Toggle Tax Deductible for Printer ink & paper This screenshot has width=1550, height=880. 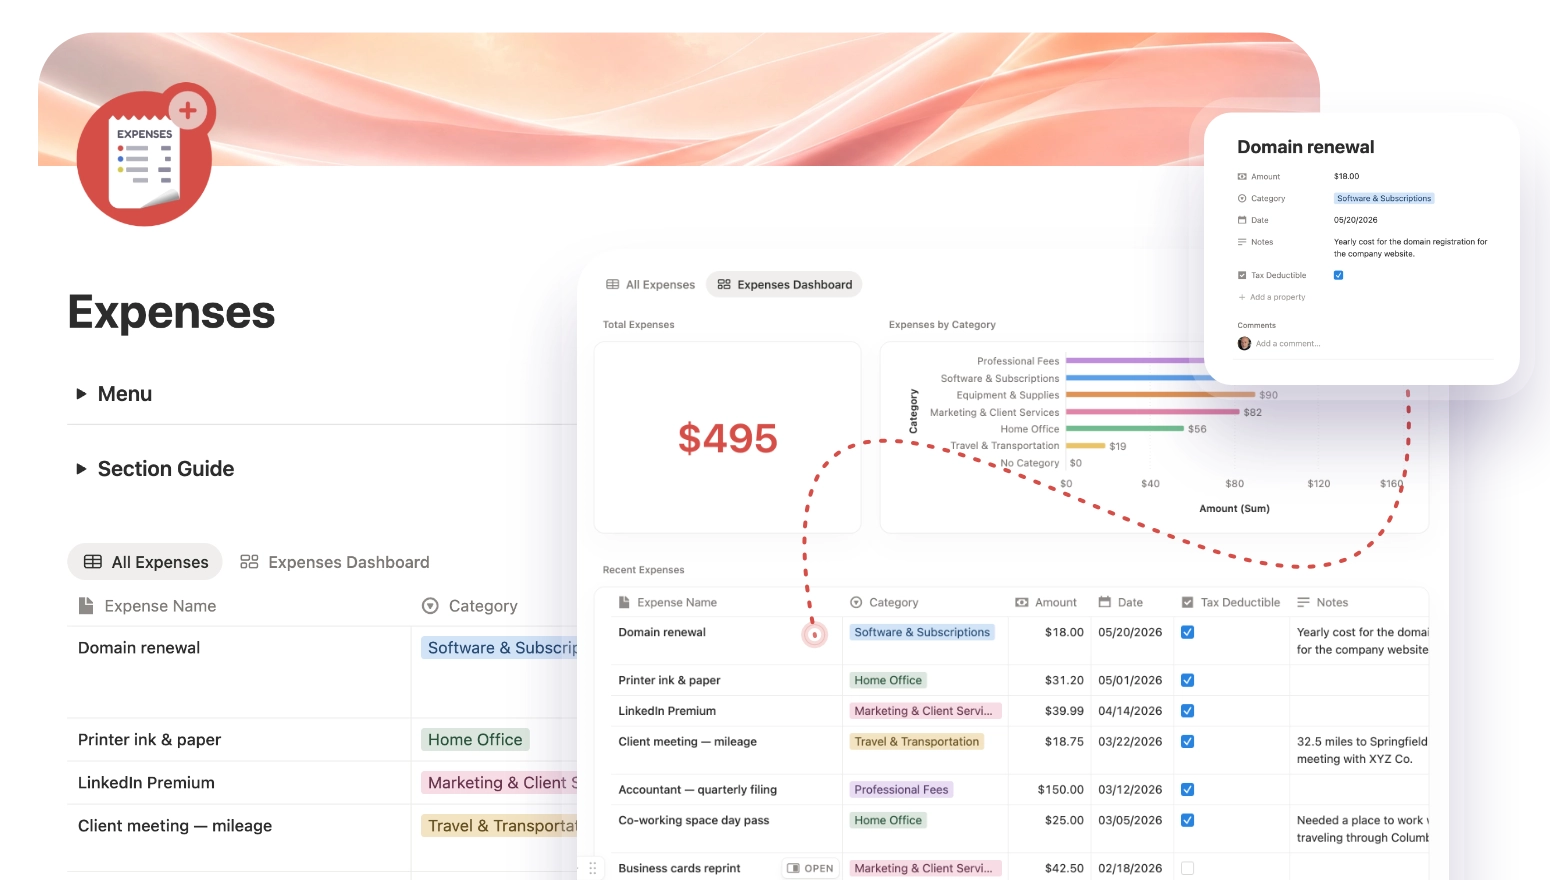1187,680
